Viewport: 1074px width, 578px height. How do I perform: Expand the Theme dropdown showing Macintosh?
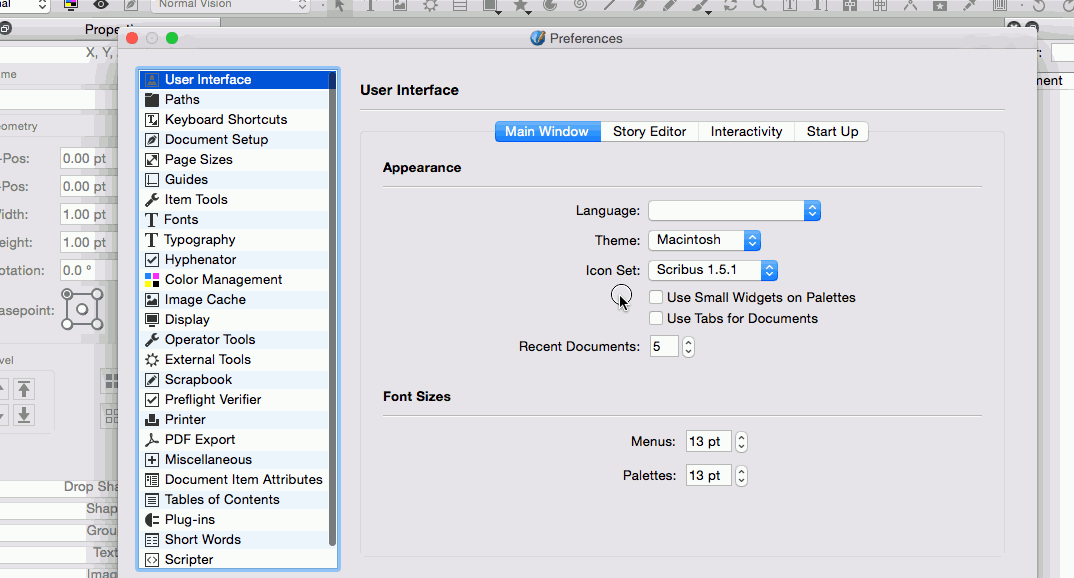pos(704,240)
